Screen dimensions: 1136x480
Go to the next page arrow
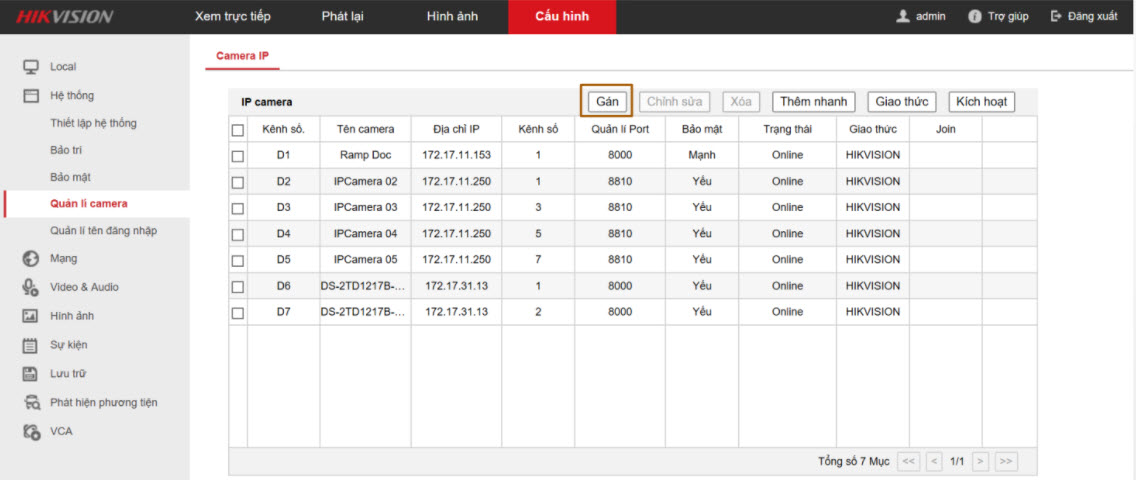tap(981, 461)
